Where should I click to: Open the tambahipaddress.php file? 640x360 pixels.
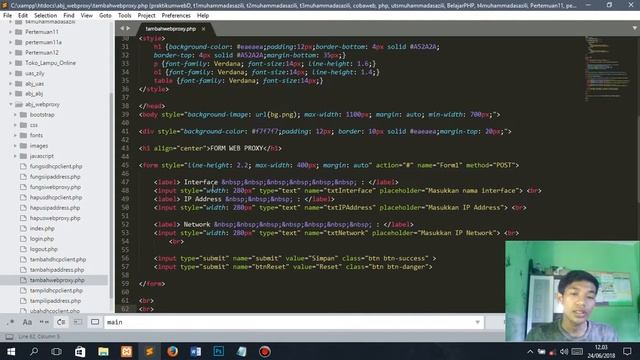point(57,270)
